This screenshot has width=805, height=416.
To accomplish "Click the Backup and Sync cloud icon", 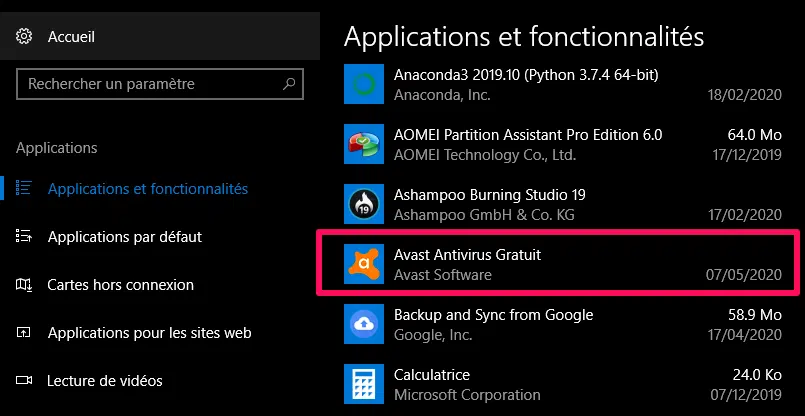I will (363, 324).
